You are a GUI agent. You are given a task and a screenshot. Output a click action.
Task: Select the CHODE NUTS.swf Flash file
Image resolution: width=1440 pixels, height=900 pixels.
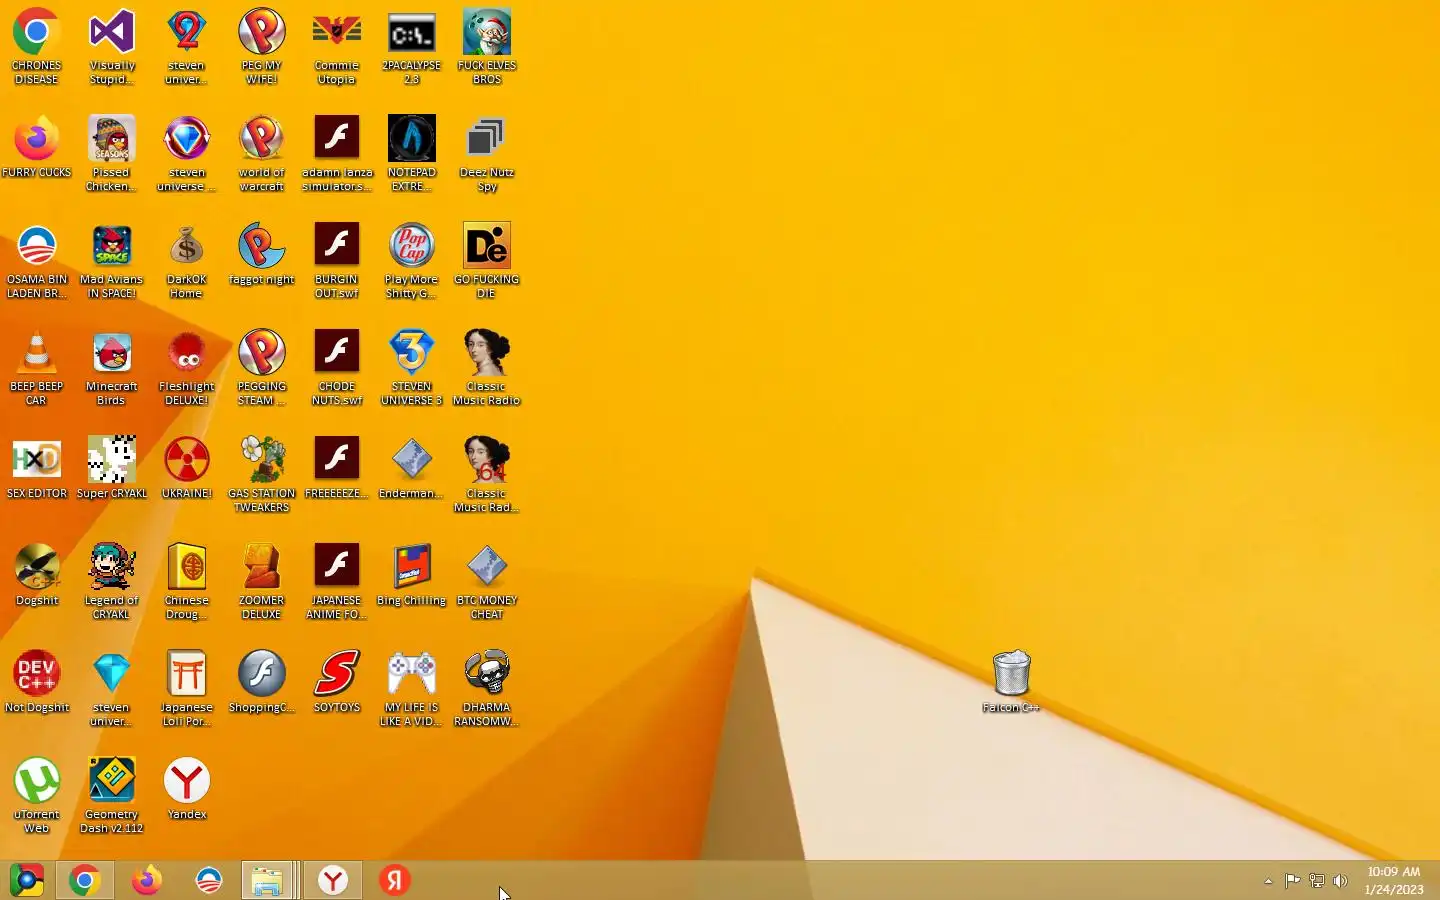(x=336, y=367)
